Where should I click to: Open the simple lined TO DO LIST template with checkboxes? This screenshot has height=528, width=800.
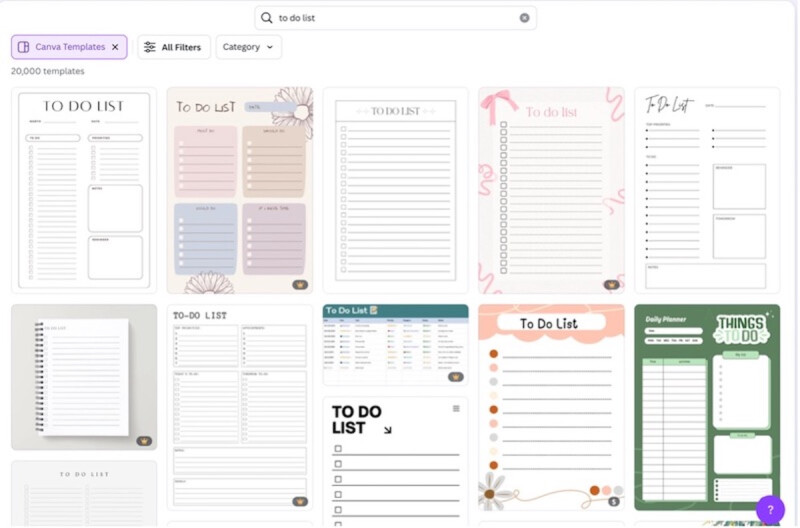pyautogui.click(x=395, y=190)
